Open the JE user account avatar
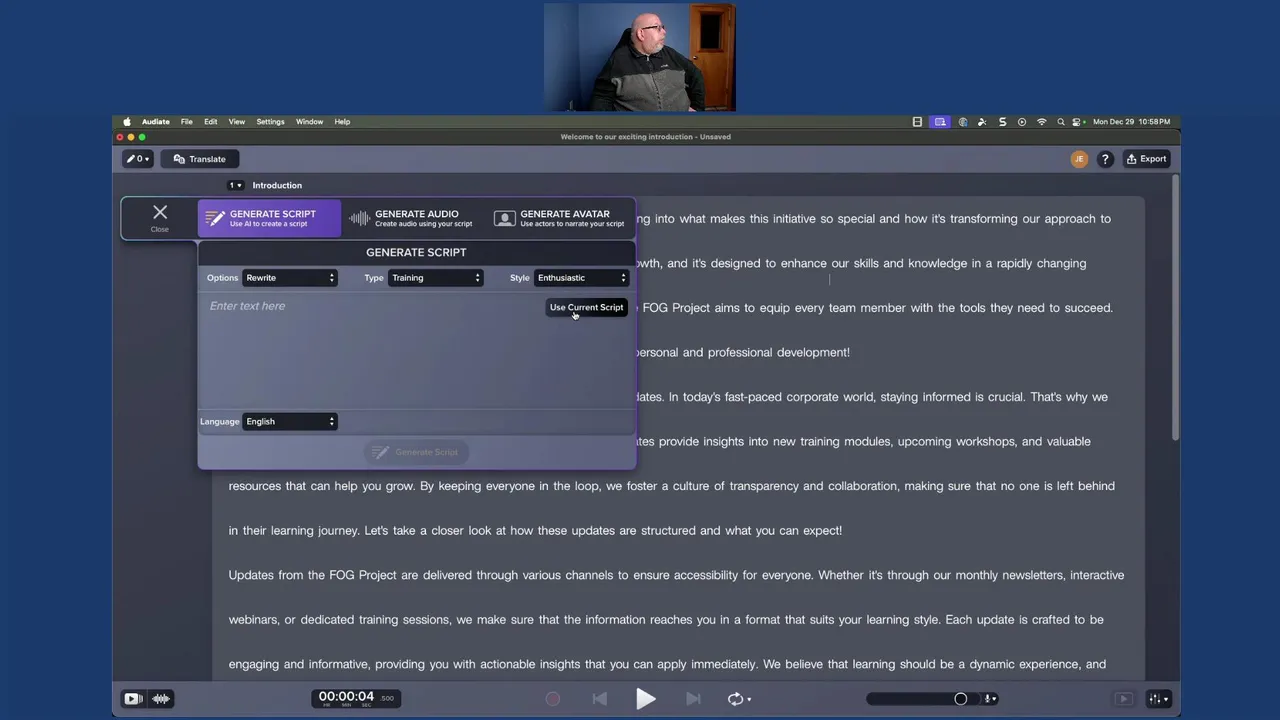 [x=1079, y=159]
